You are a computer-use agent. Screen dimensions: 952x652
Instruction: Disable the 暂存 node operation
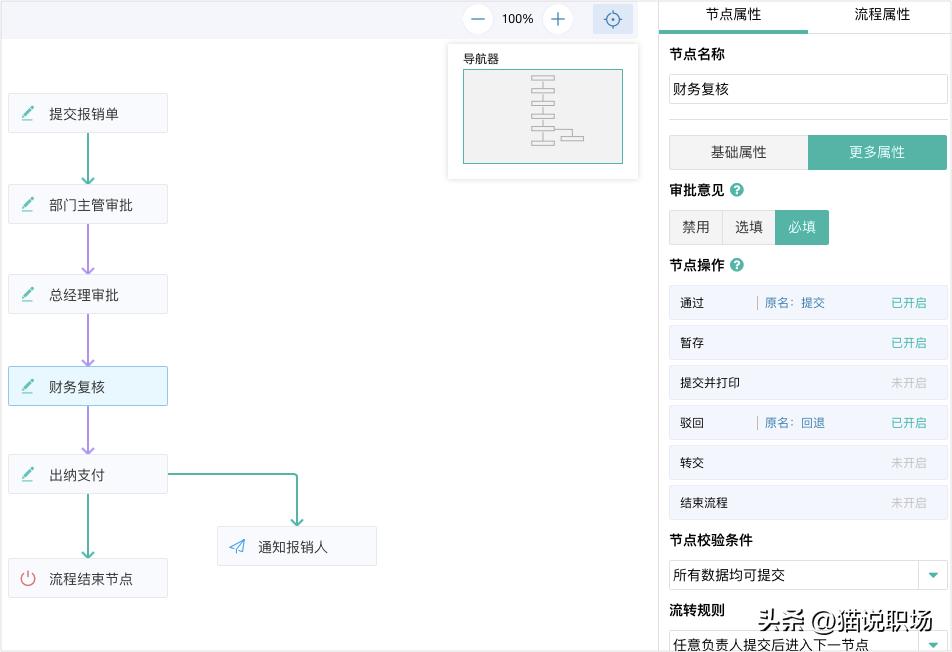tap(909, 342)
